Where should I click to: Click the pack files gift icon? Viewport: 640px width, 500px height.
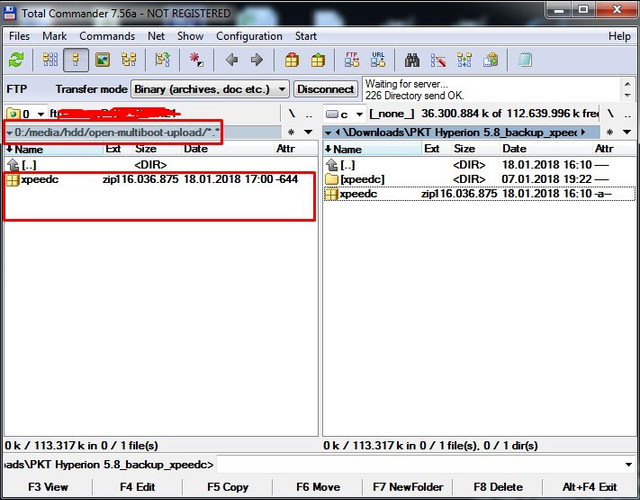tap(291, 60)
